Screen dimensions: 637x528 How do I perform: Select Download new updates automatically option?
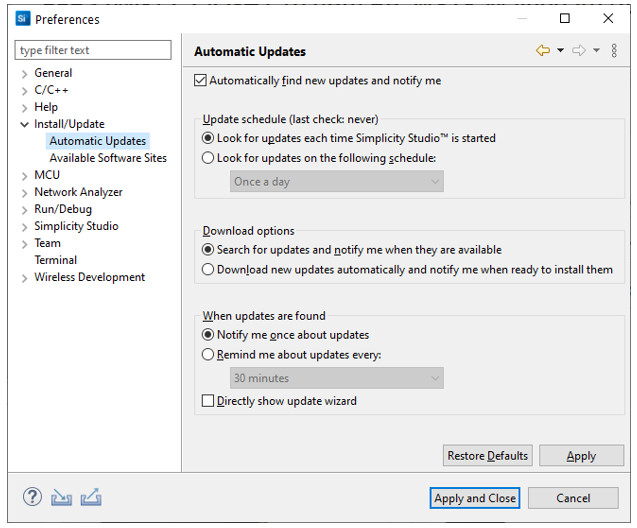click(208, 269)
